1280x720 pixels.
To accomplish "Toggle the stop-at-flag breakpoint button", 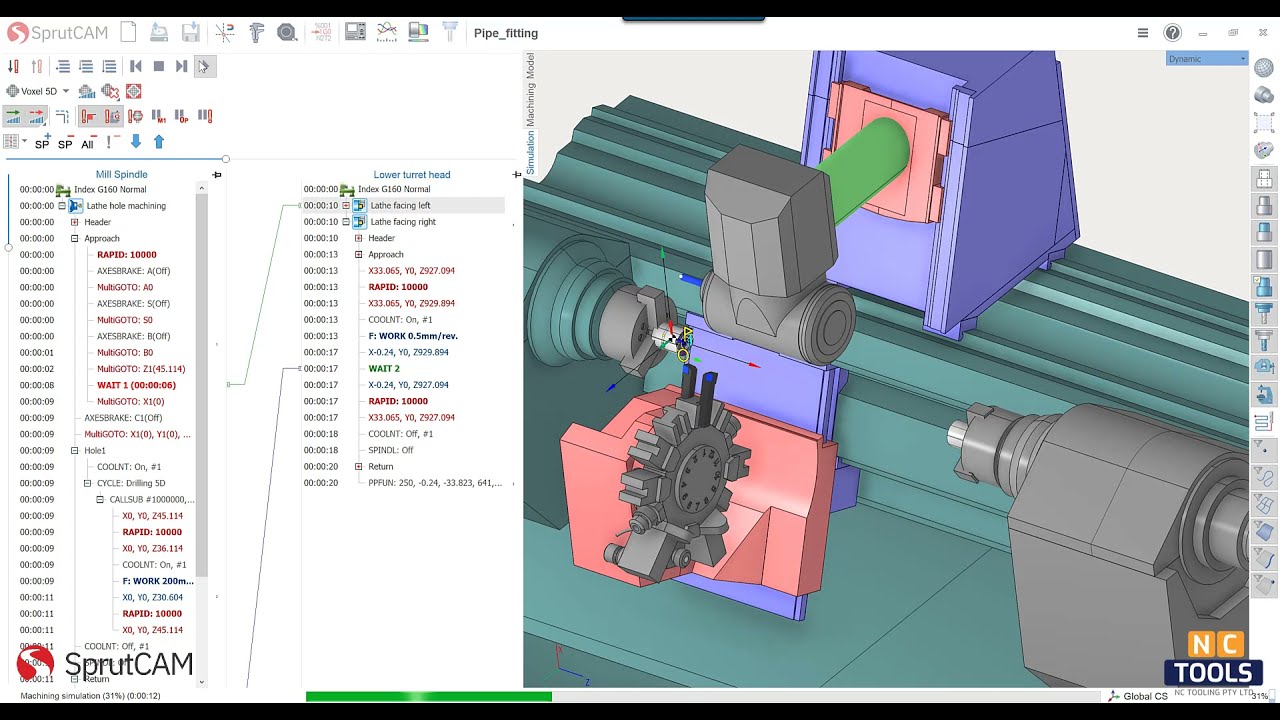I will click(89, 116).
